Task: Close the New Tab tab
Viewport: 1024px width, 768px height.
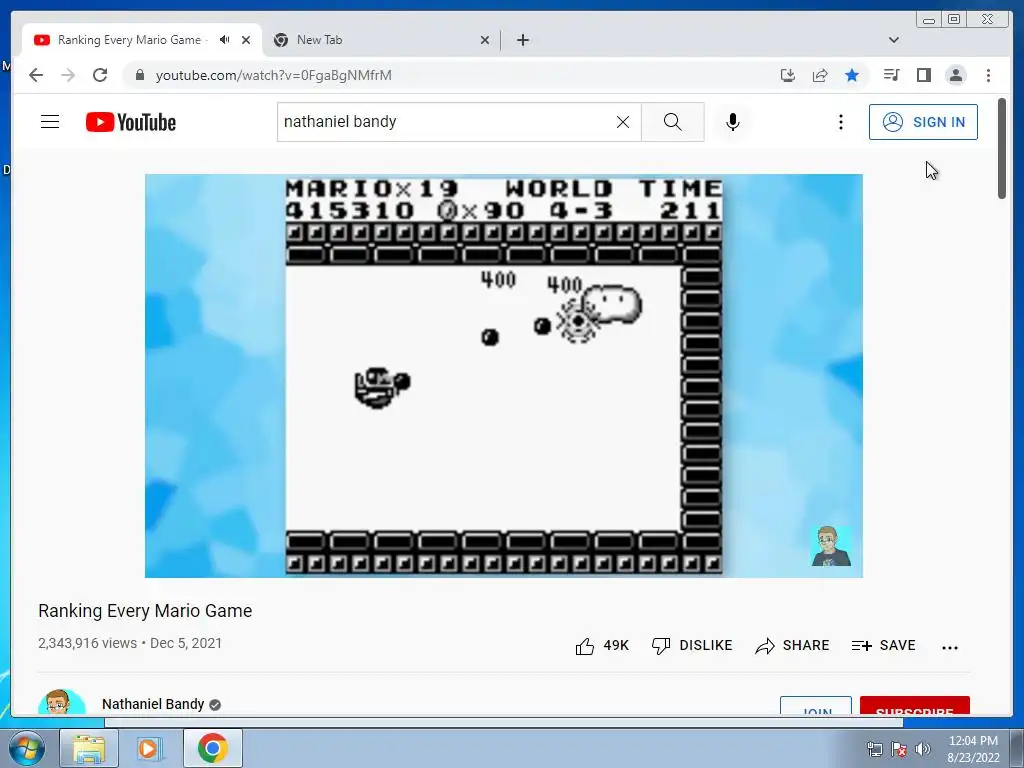Action: click(485, 40)
